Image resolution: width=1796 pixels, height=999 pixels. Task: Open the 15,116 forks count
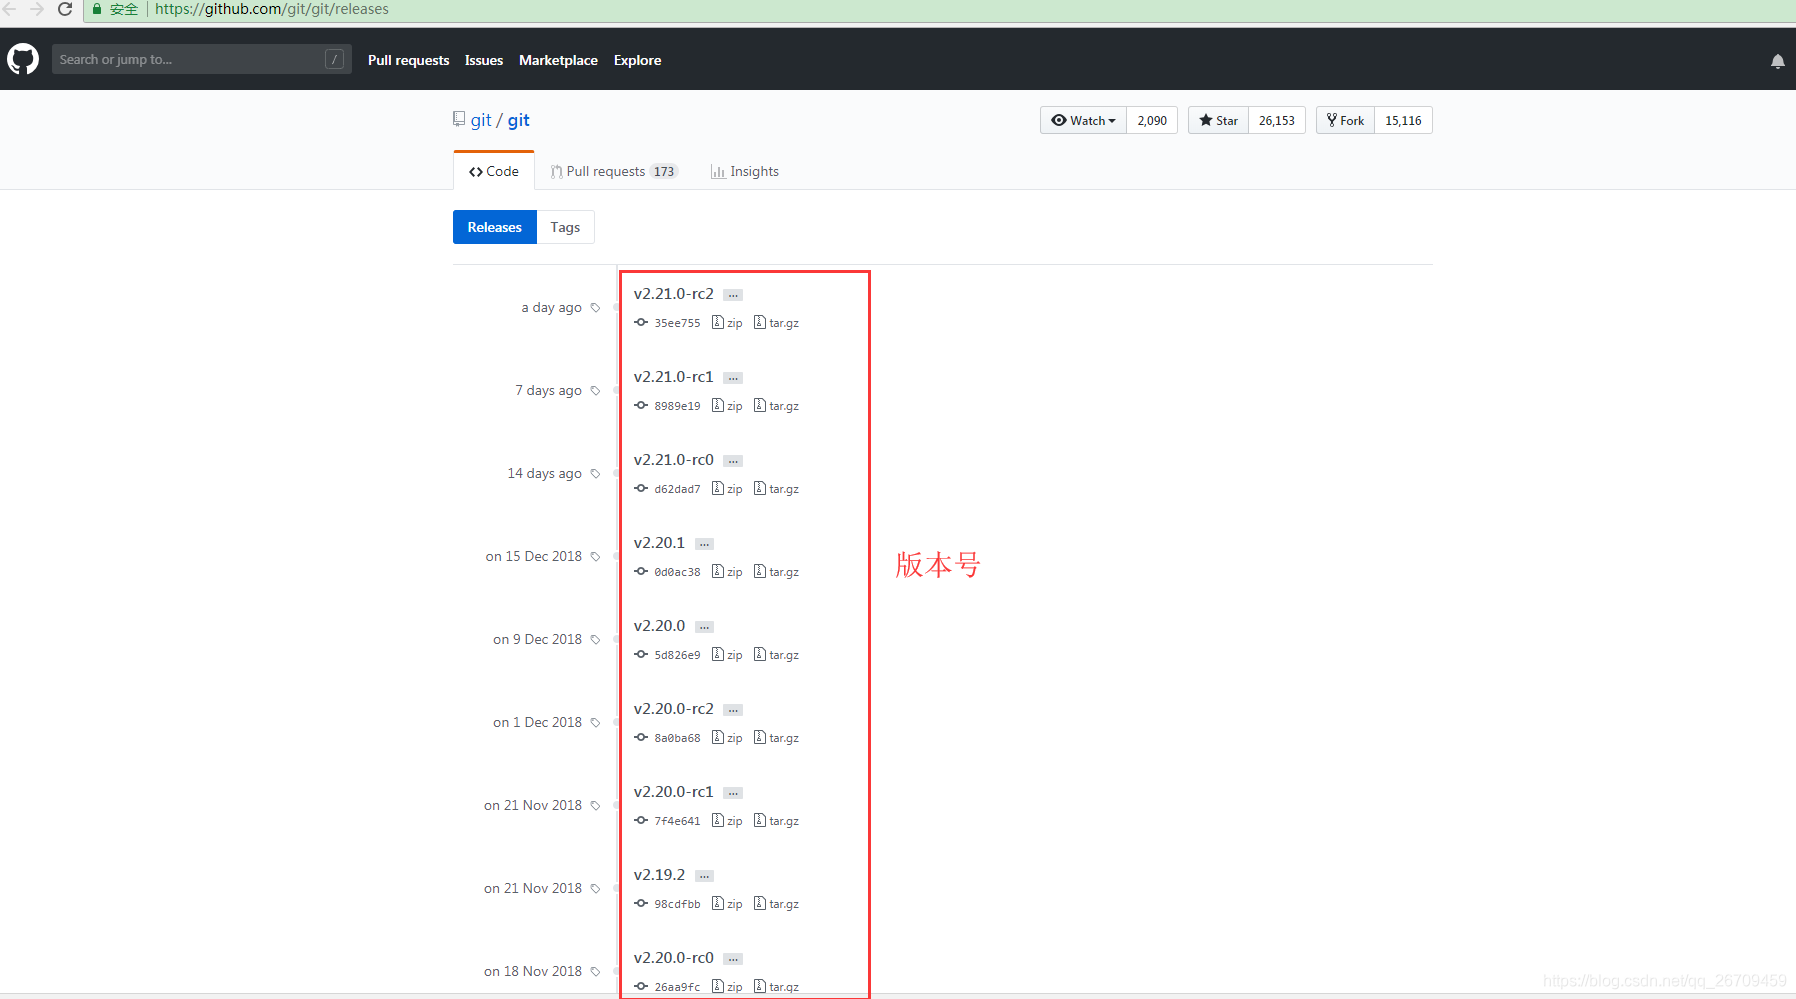[x=1403, y=120]
